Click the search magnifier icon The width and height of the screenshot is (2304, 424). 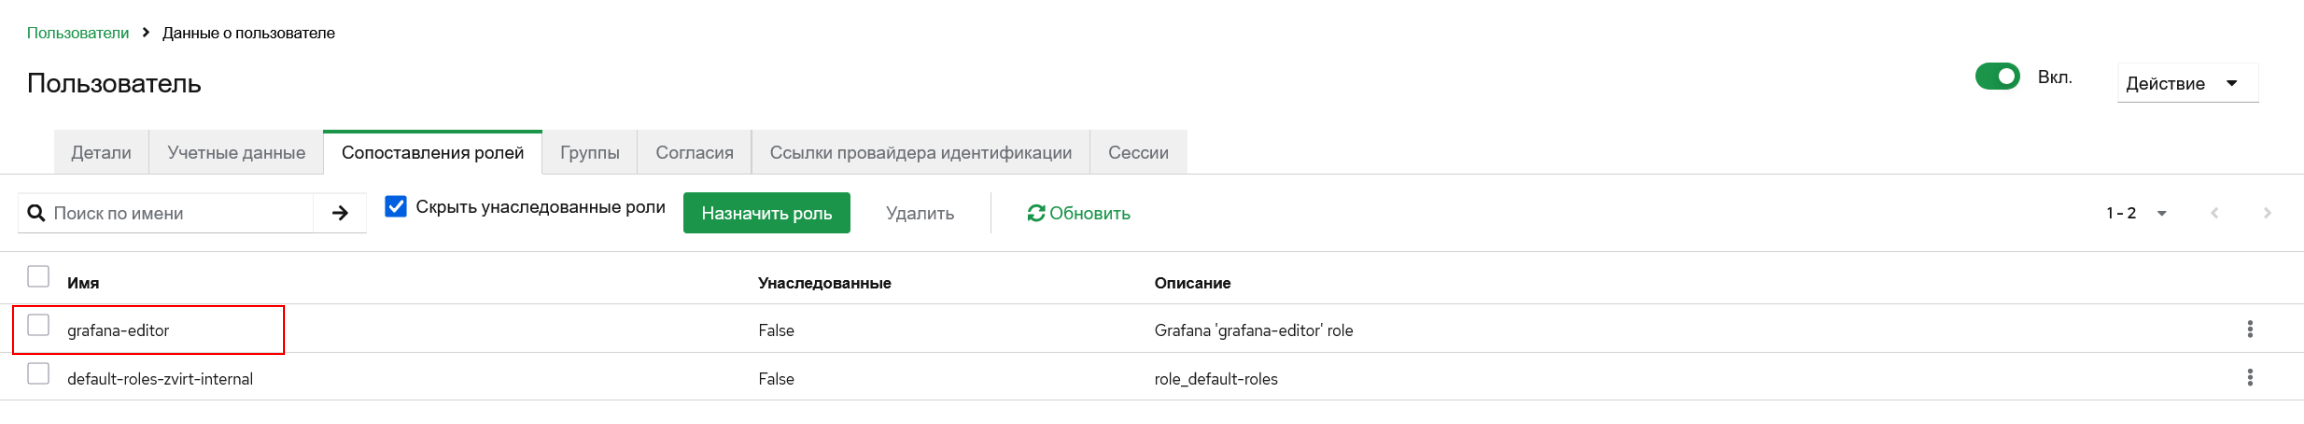(x=36, y=213)
